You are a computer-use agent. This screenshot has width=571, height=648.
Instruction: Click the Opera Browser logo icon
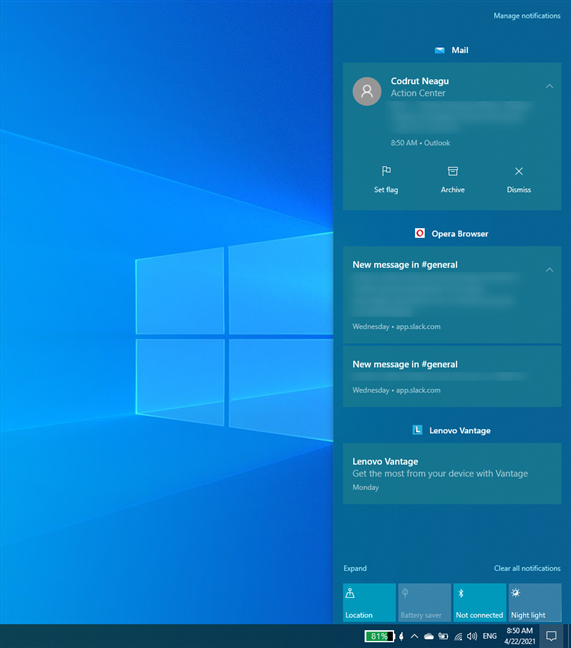coord(420,233)
